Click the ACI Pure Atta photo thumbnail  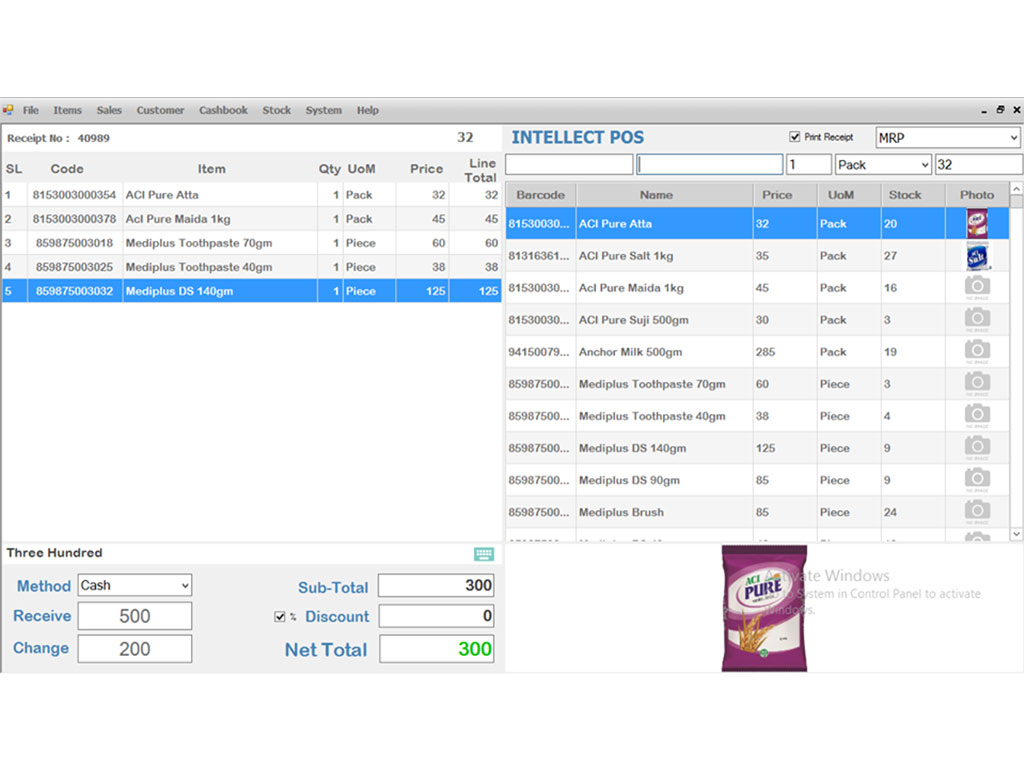click(x=977, y=224)
